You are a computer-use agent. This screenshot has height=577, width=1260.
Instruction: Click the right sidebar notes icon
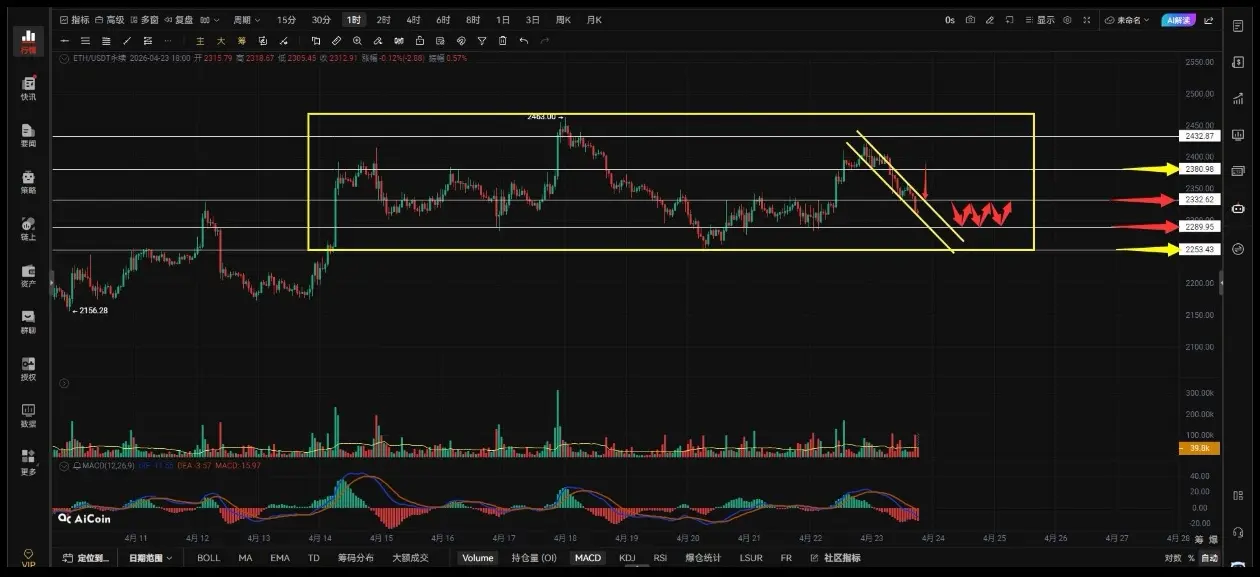coord(1239,24)
